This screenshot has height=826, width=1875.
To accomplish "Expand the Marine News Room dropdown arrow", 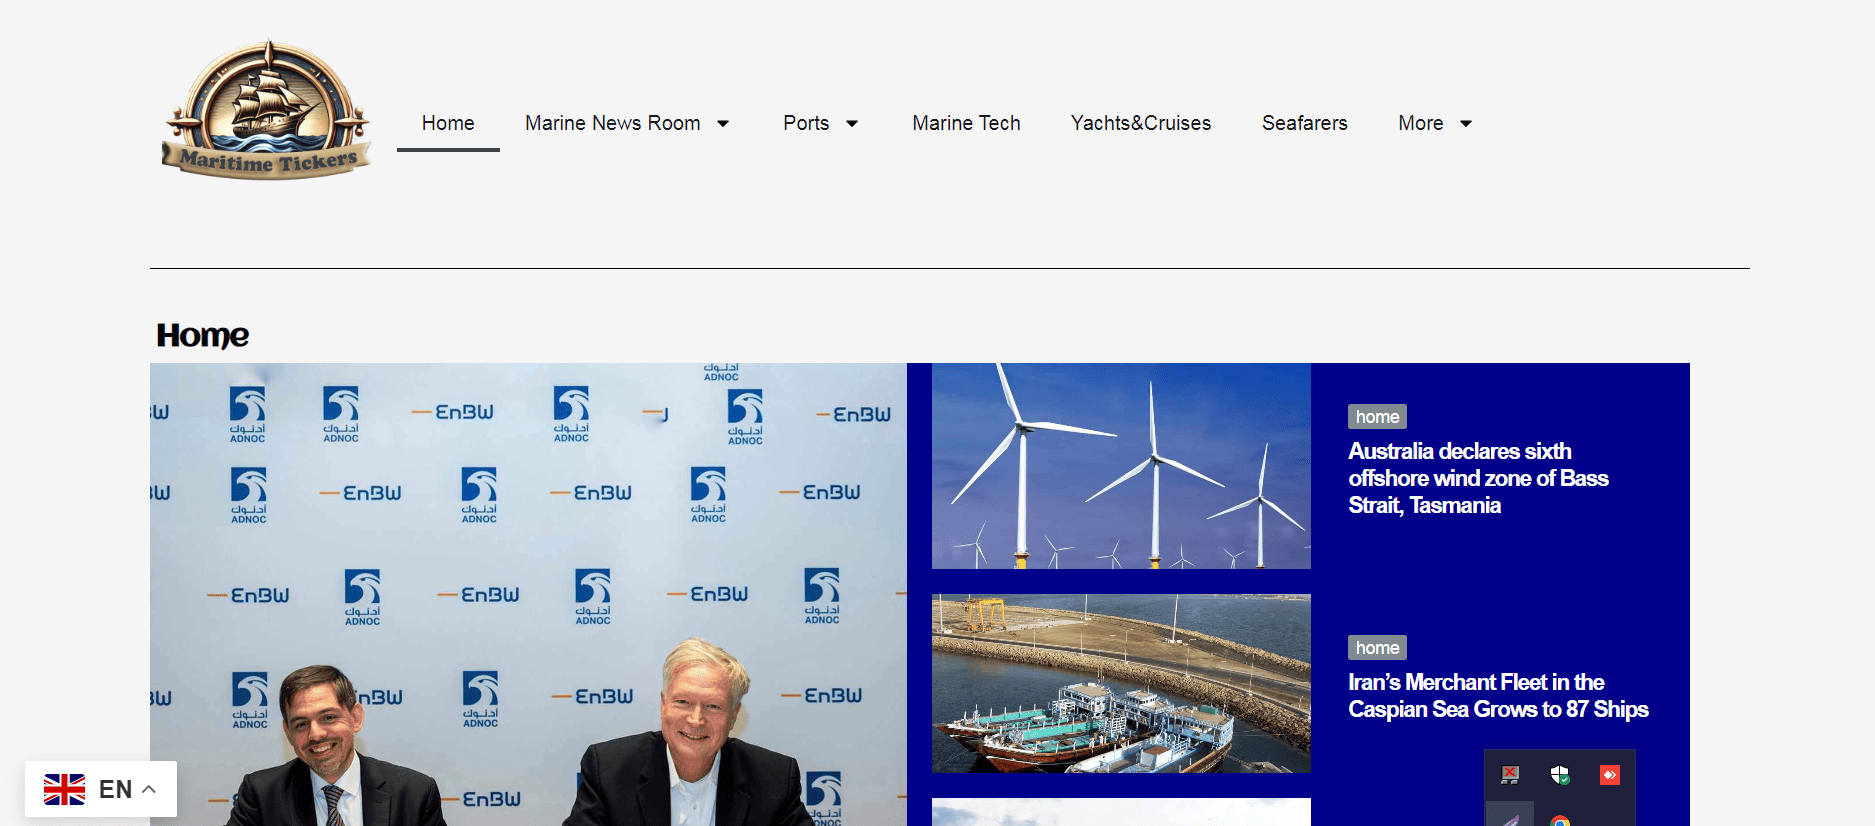I will coord(723,123).
